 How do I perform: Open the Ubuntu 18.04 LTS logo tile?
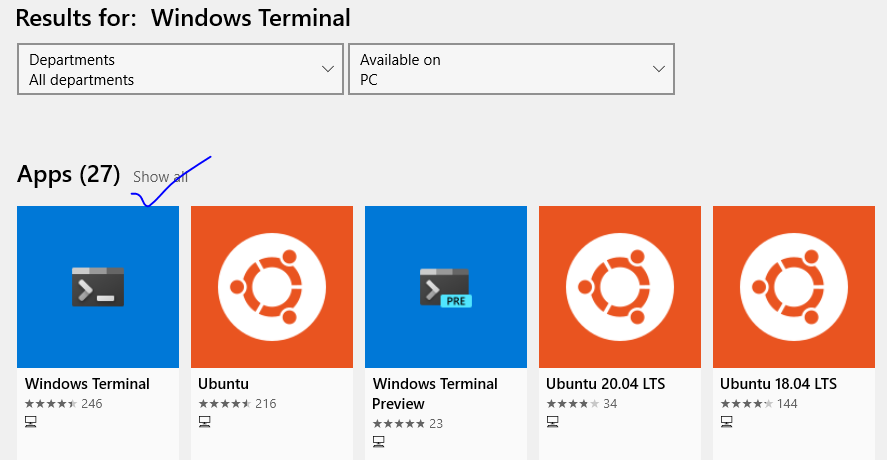click(794, 287)
